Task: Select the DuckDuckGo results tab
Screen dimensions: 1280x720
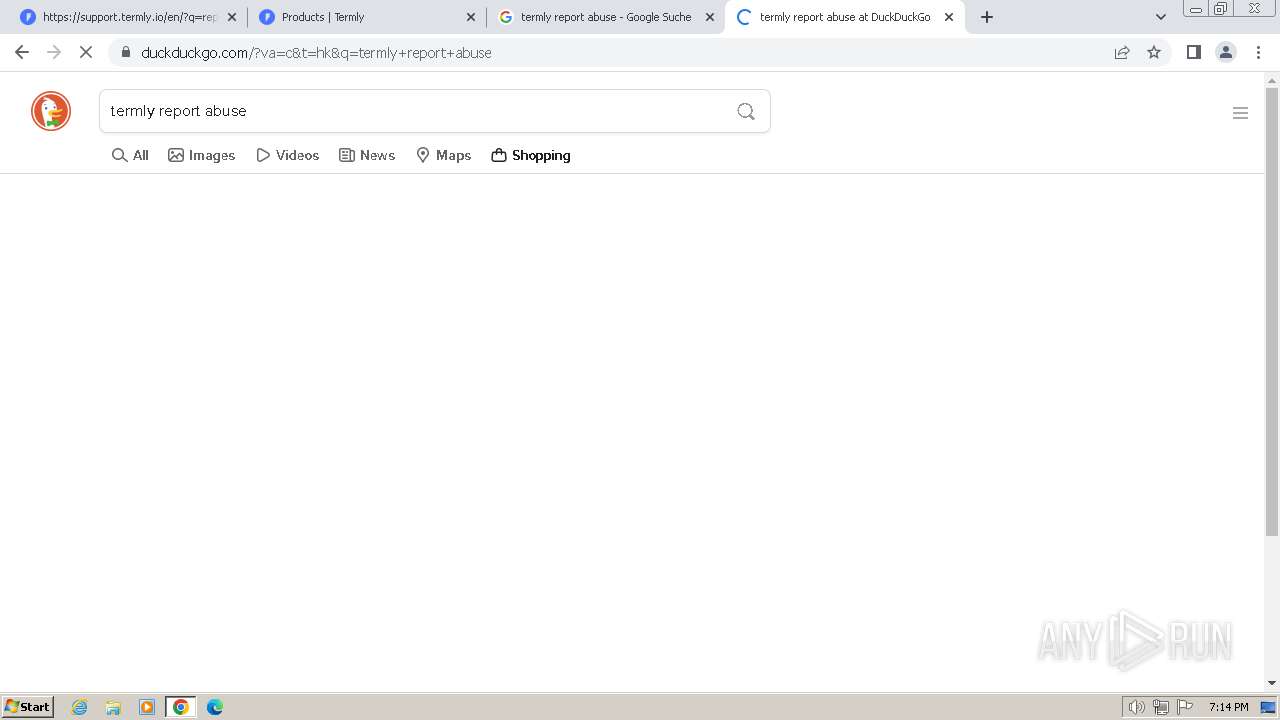Action: click(845, 17)
